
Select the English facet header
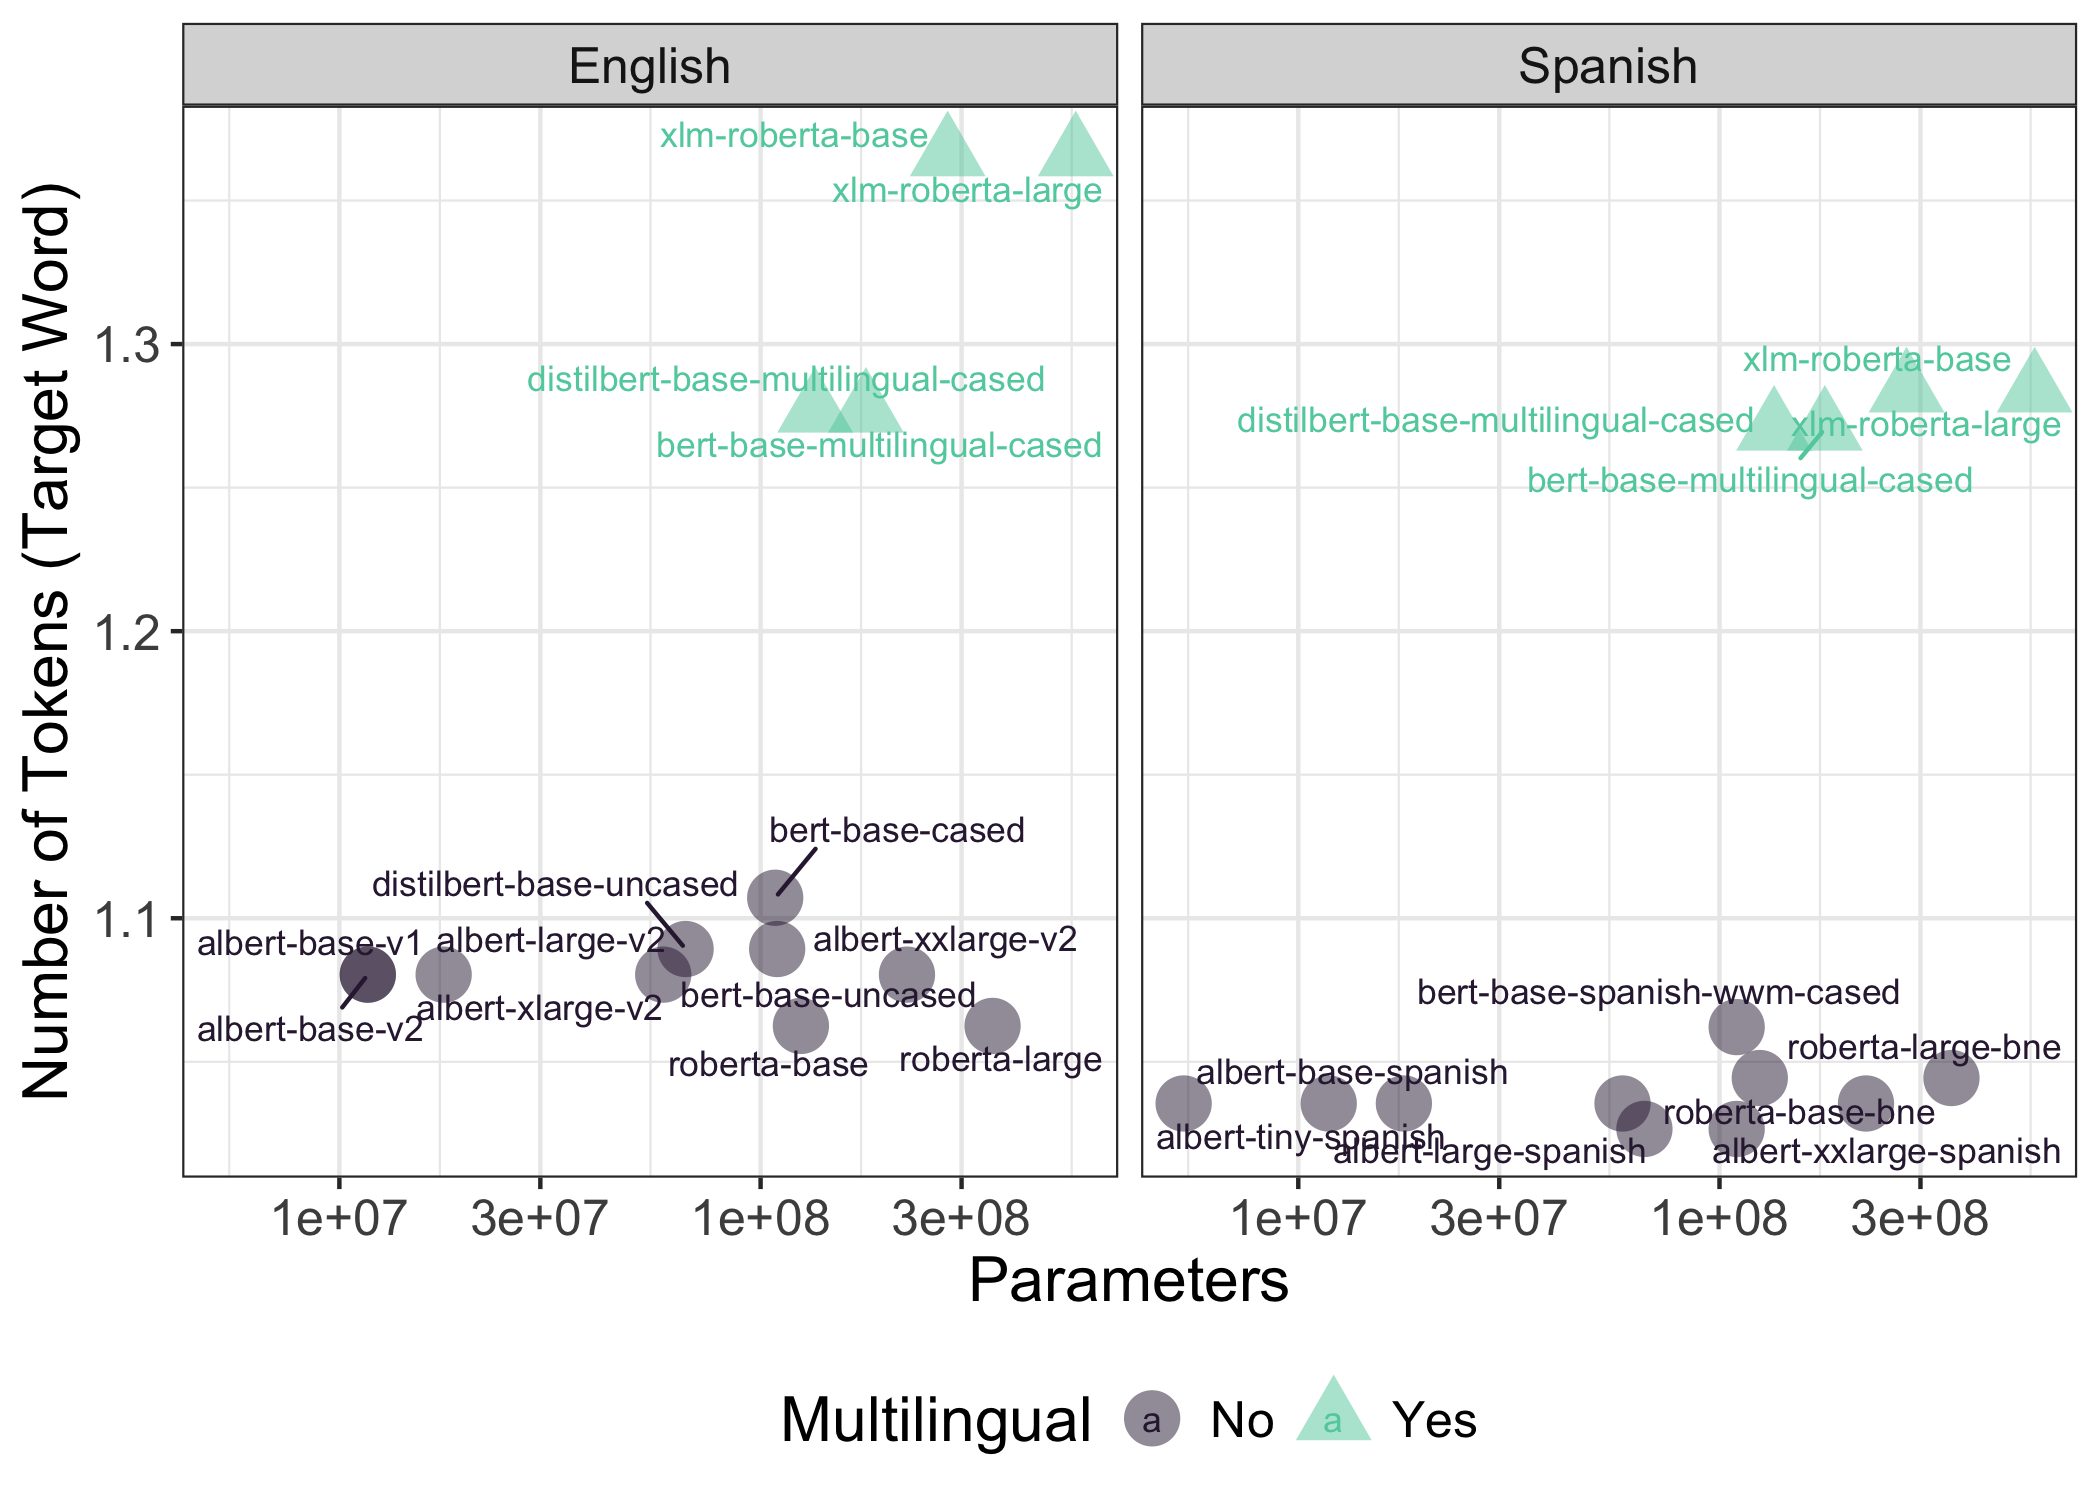point(649,66)
